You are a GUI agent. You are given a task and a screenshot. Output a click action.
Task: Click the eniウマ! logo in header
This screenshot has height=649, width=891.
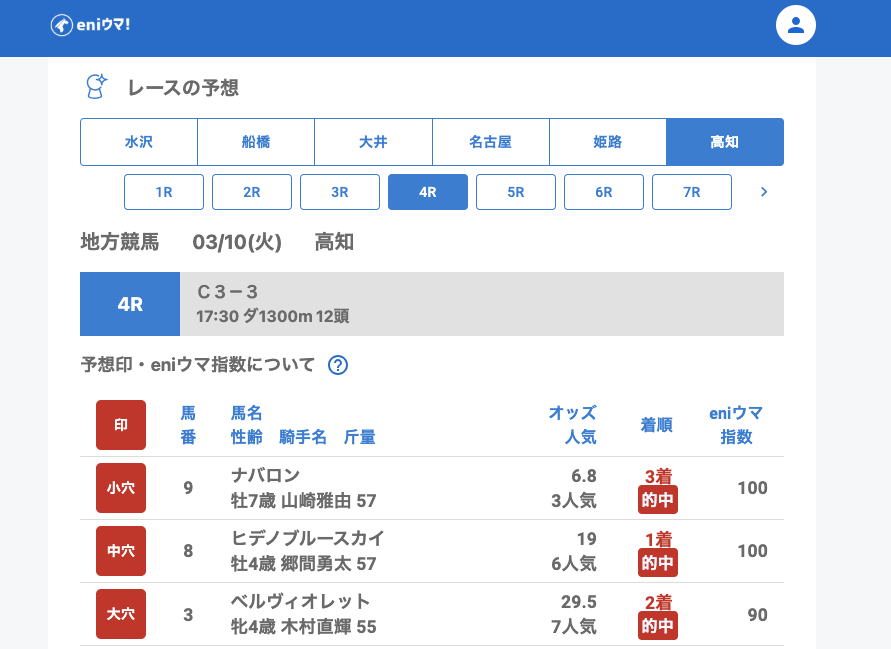(x=90, y=25)
